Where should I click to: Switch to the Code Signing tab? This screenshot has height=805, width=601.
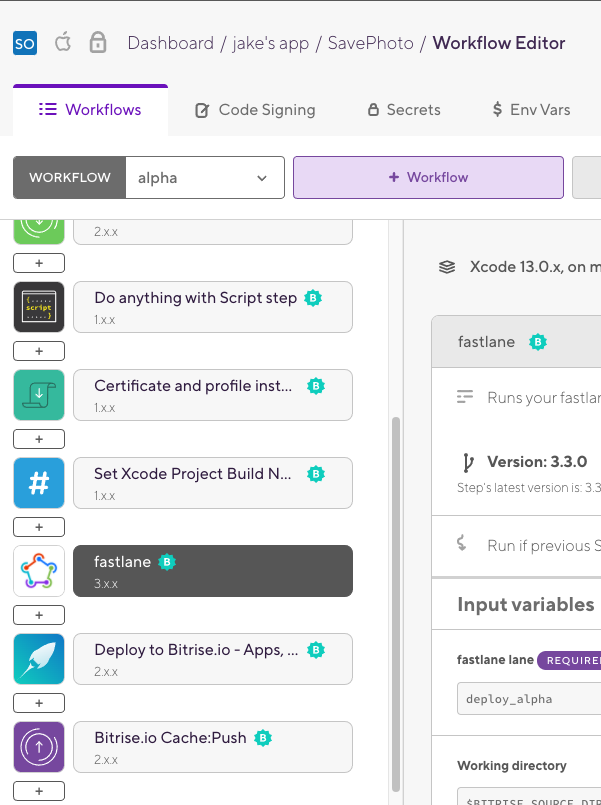255,110
